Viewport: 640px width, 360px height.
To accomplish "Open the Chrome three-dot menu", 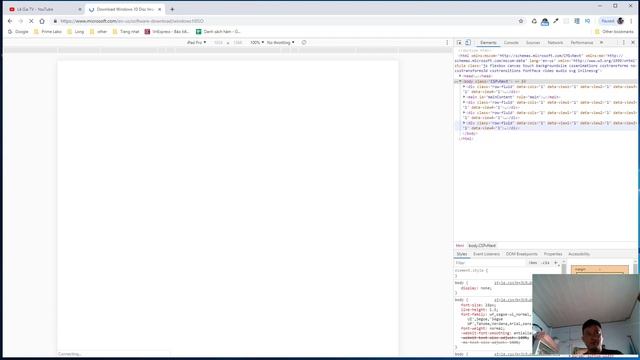I will tap(631, 21).
